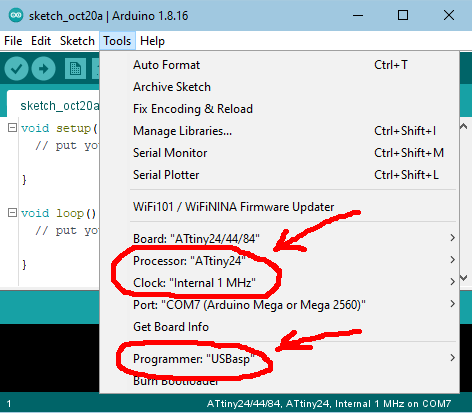Image resolution: width=472 pixels, height=413 pixels.
Task: Open the Sketch menu
Action: click(77, 41)
